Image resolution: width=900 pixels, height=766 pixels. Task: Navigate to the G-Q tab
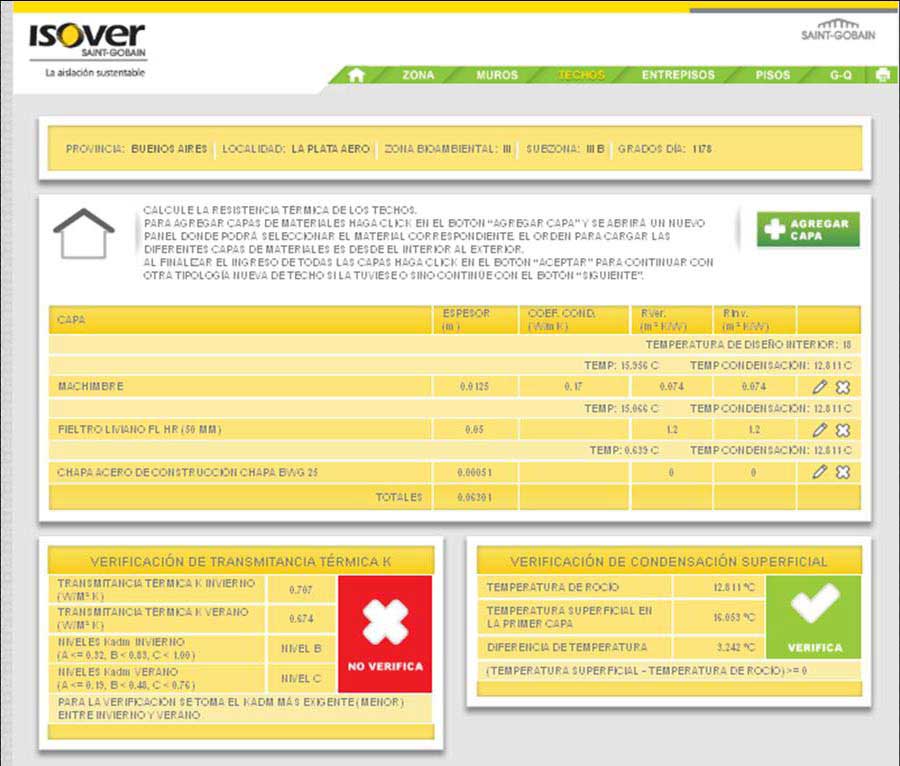[840, 75]
